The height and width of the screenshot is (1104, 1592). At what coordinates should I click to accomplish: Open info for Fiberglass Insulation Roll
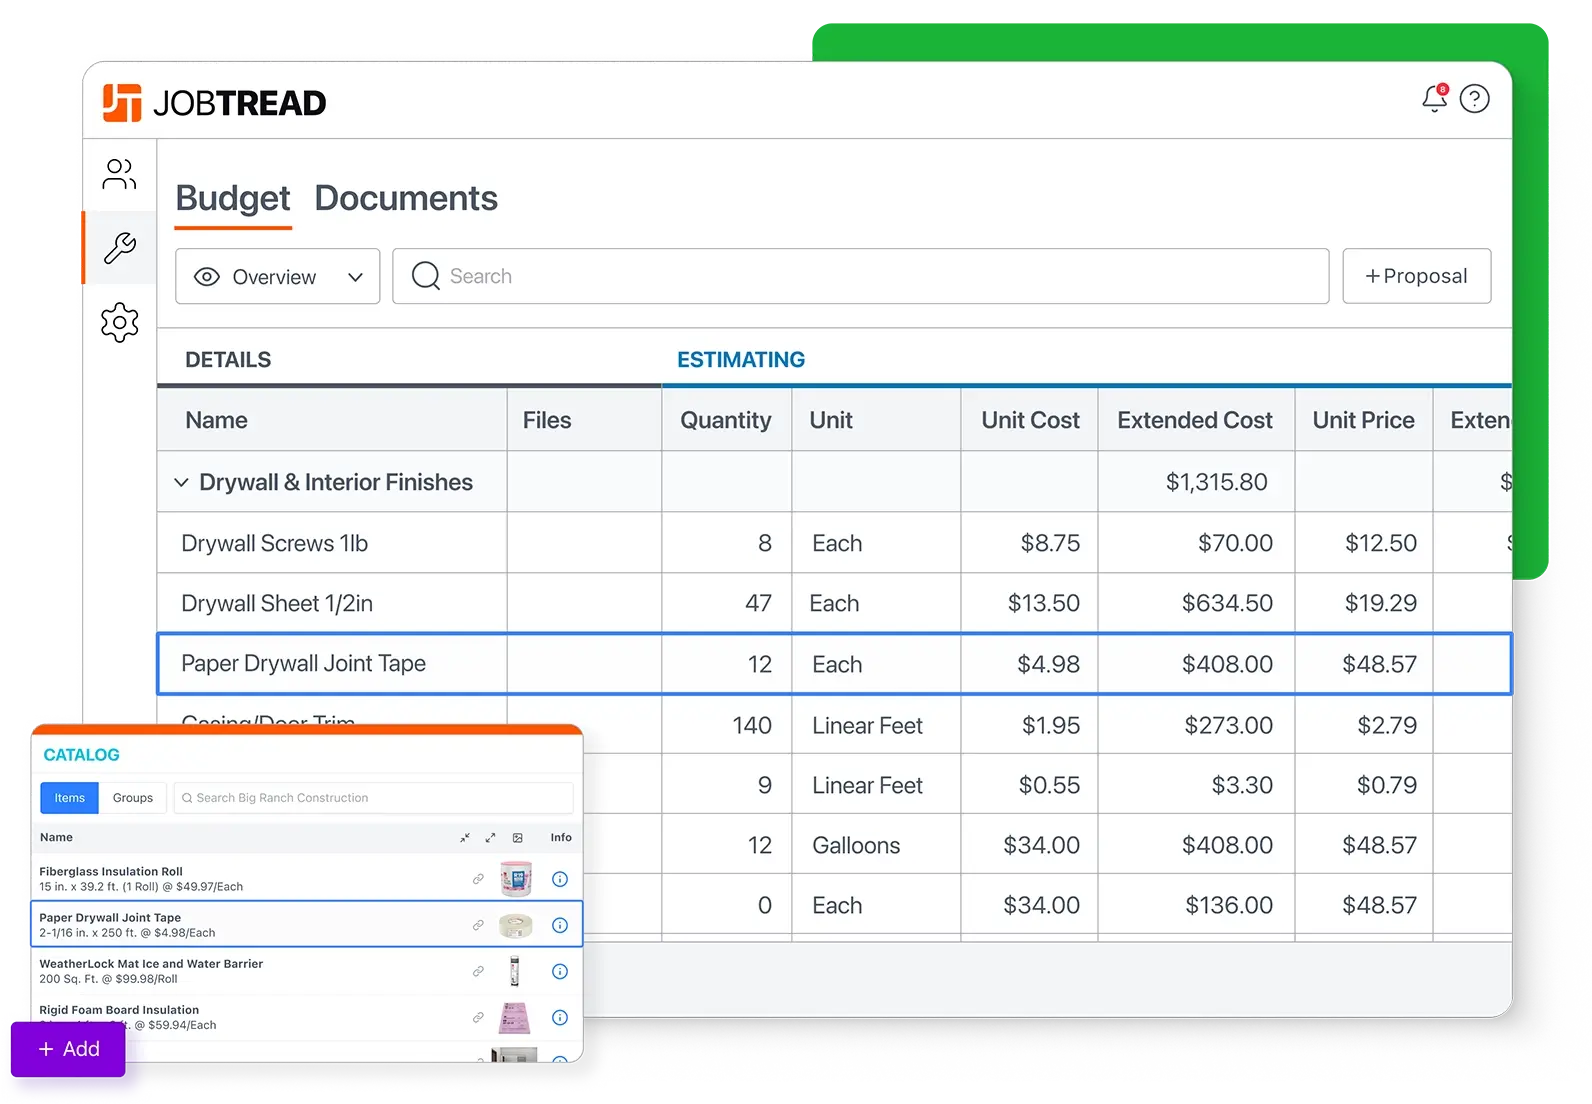point(560,879)
